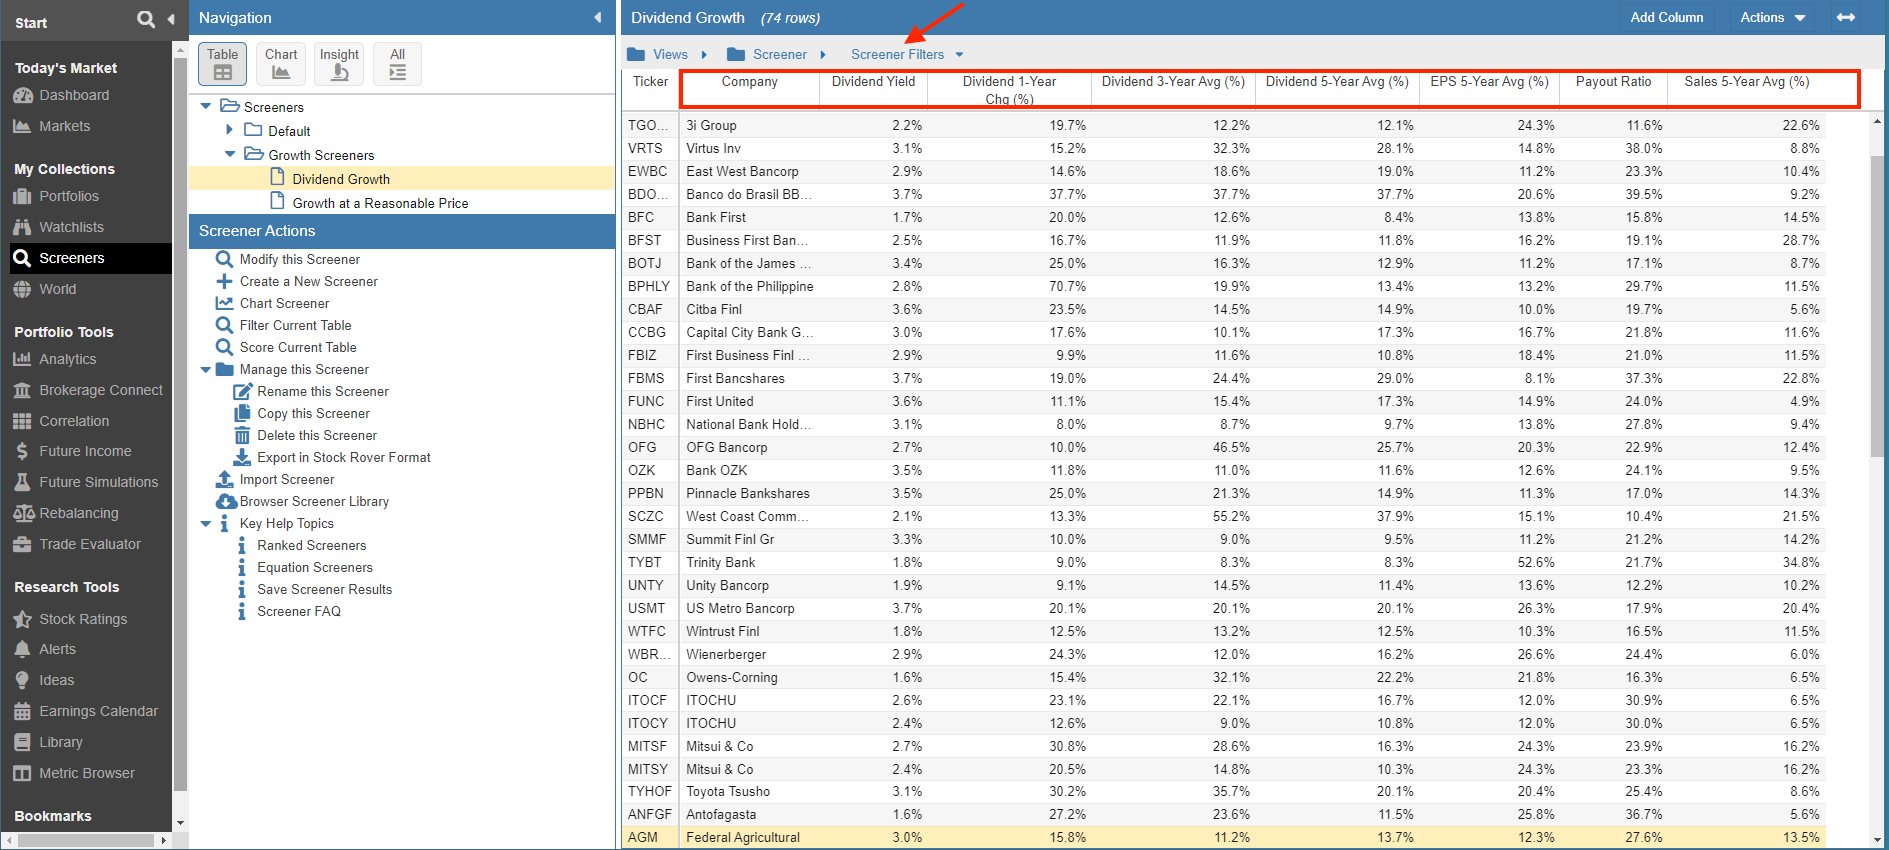Collapse the Growth Screeners folder
The width and height of the screenshot is (1889, 850).
230,154
